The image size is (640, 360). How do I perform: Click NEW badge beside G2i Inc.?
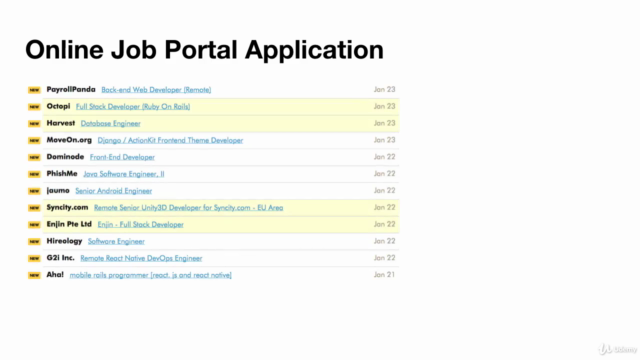(34, 258)
